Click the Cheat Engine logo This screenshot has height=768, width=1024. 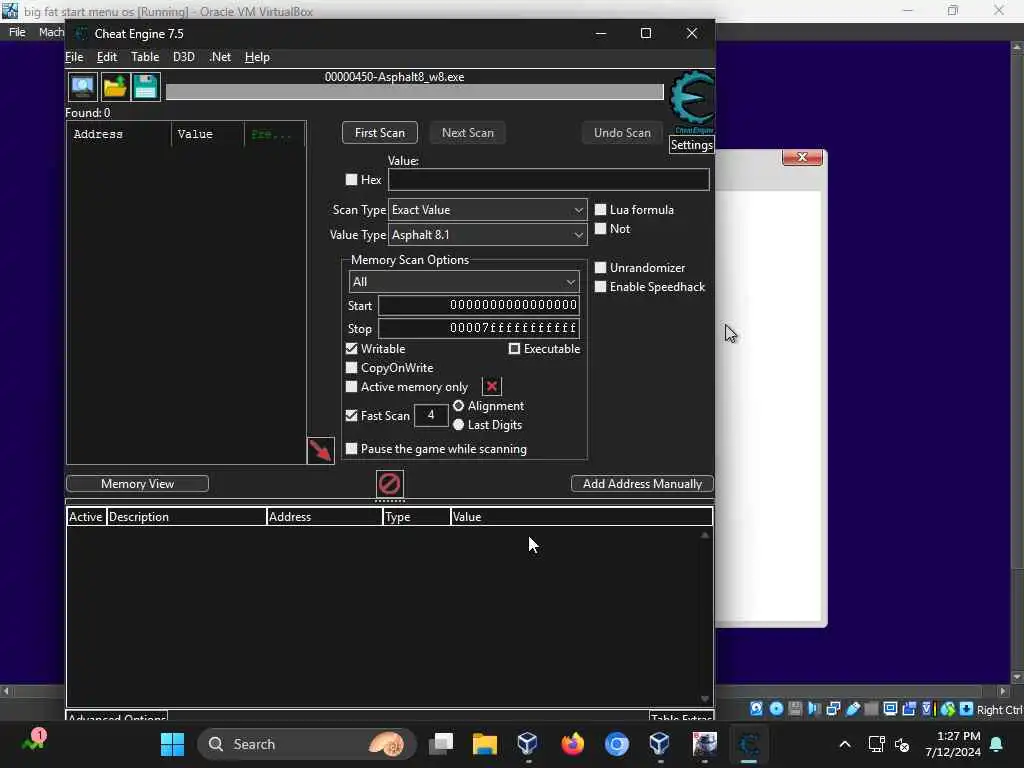click(x=692, y=99)
